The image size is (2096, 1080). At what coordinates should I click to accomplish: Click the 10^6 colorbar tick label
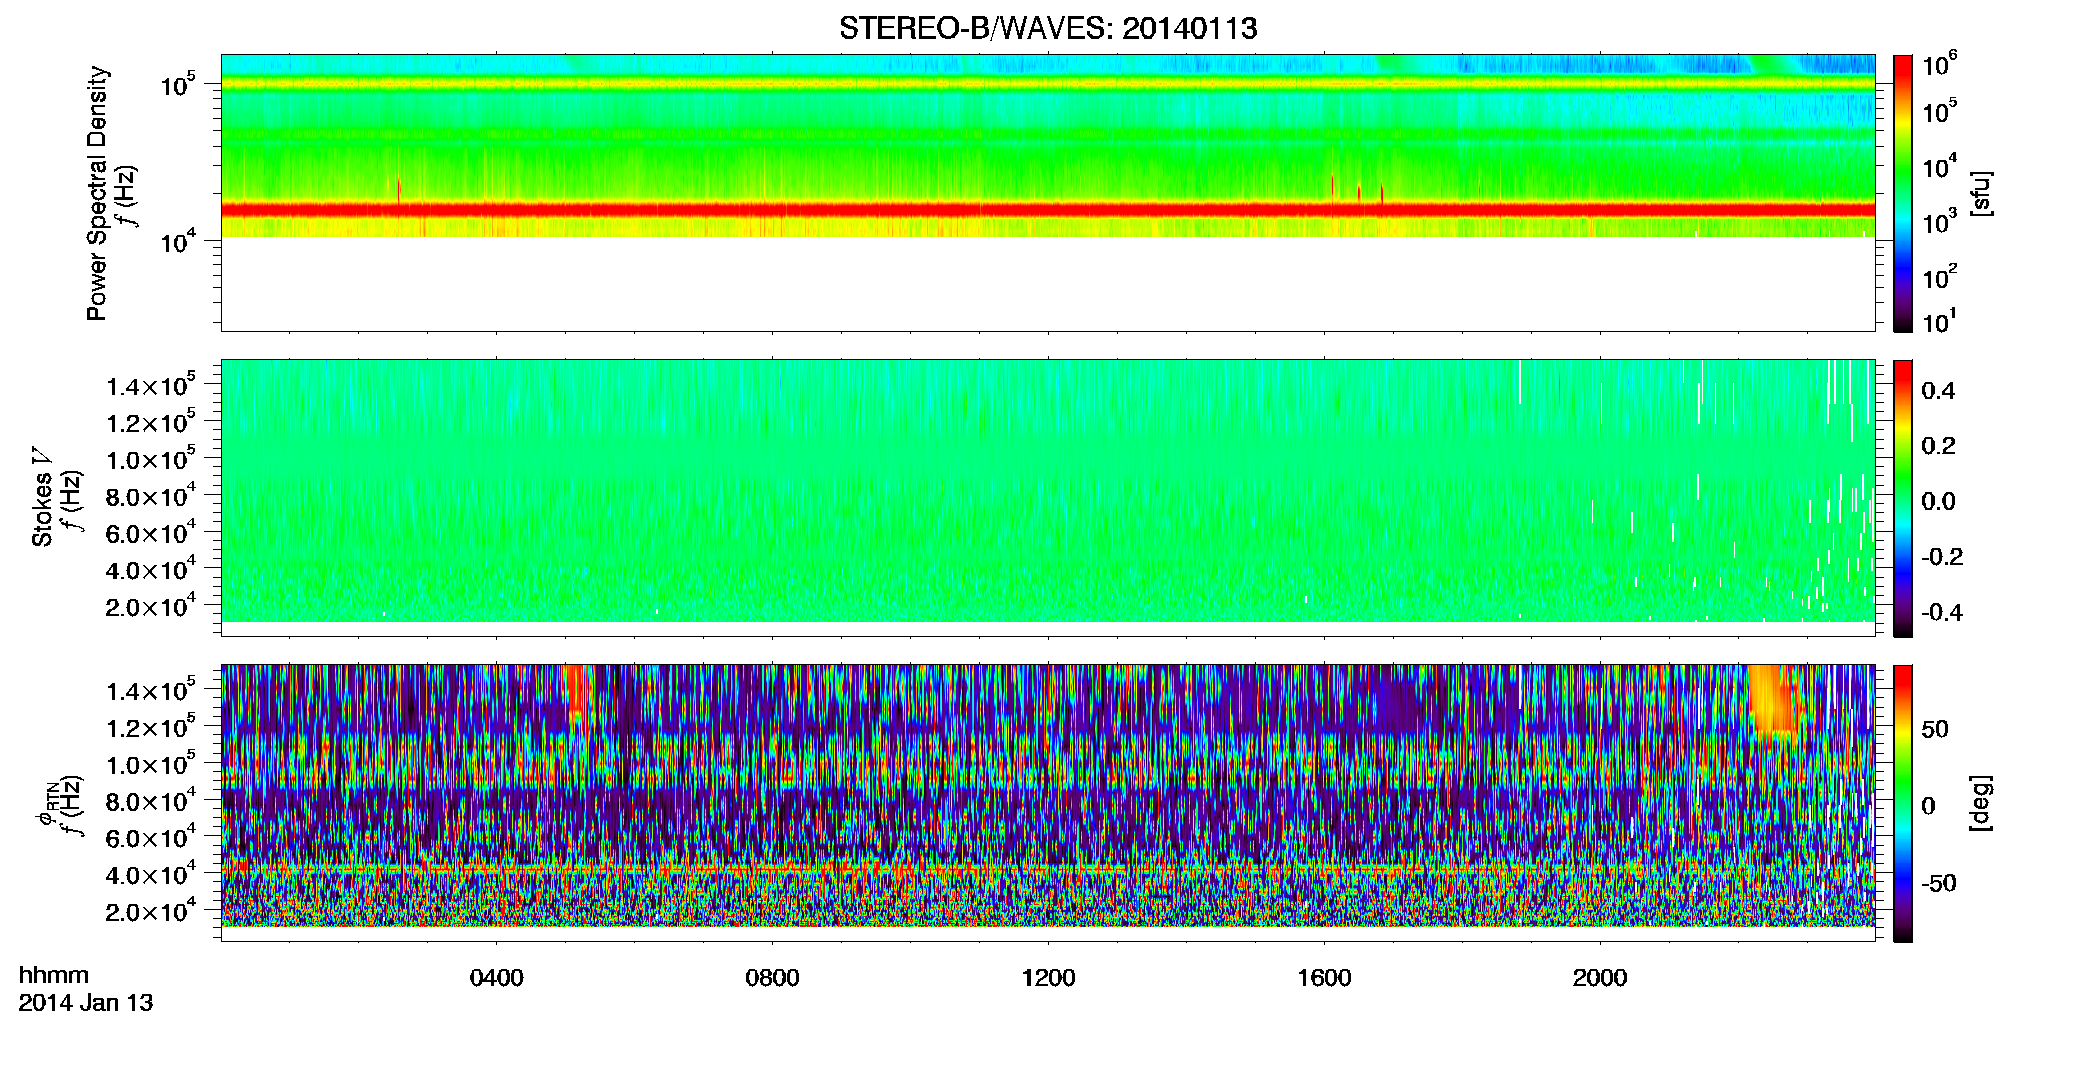pyautogui.click(x=1939, y=66)
